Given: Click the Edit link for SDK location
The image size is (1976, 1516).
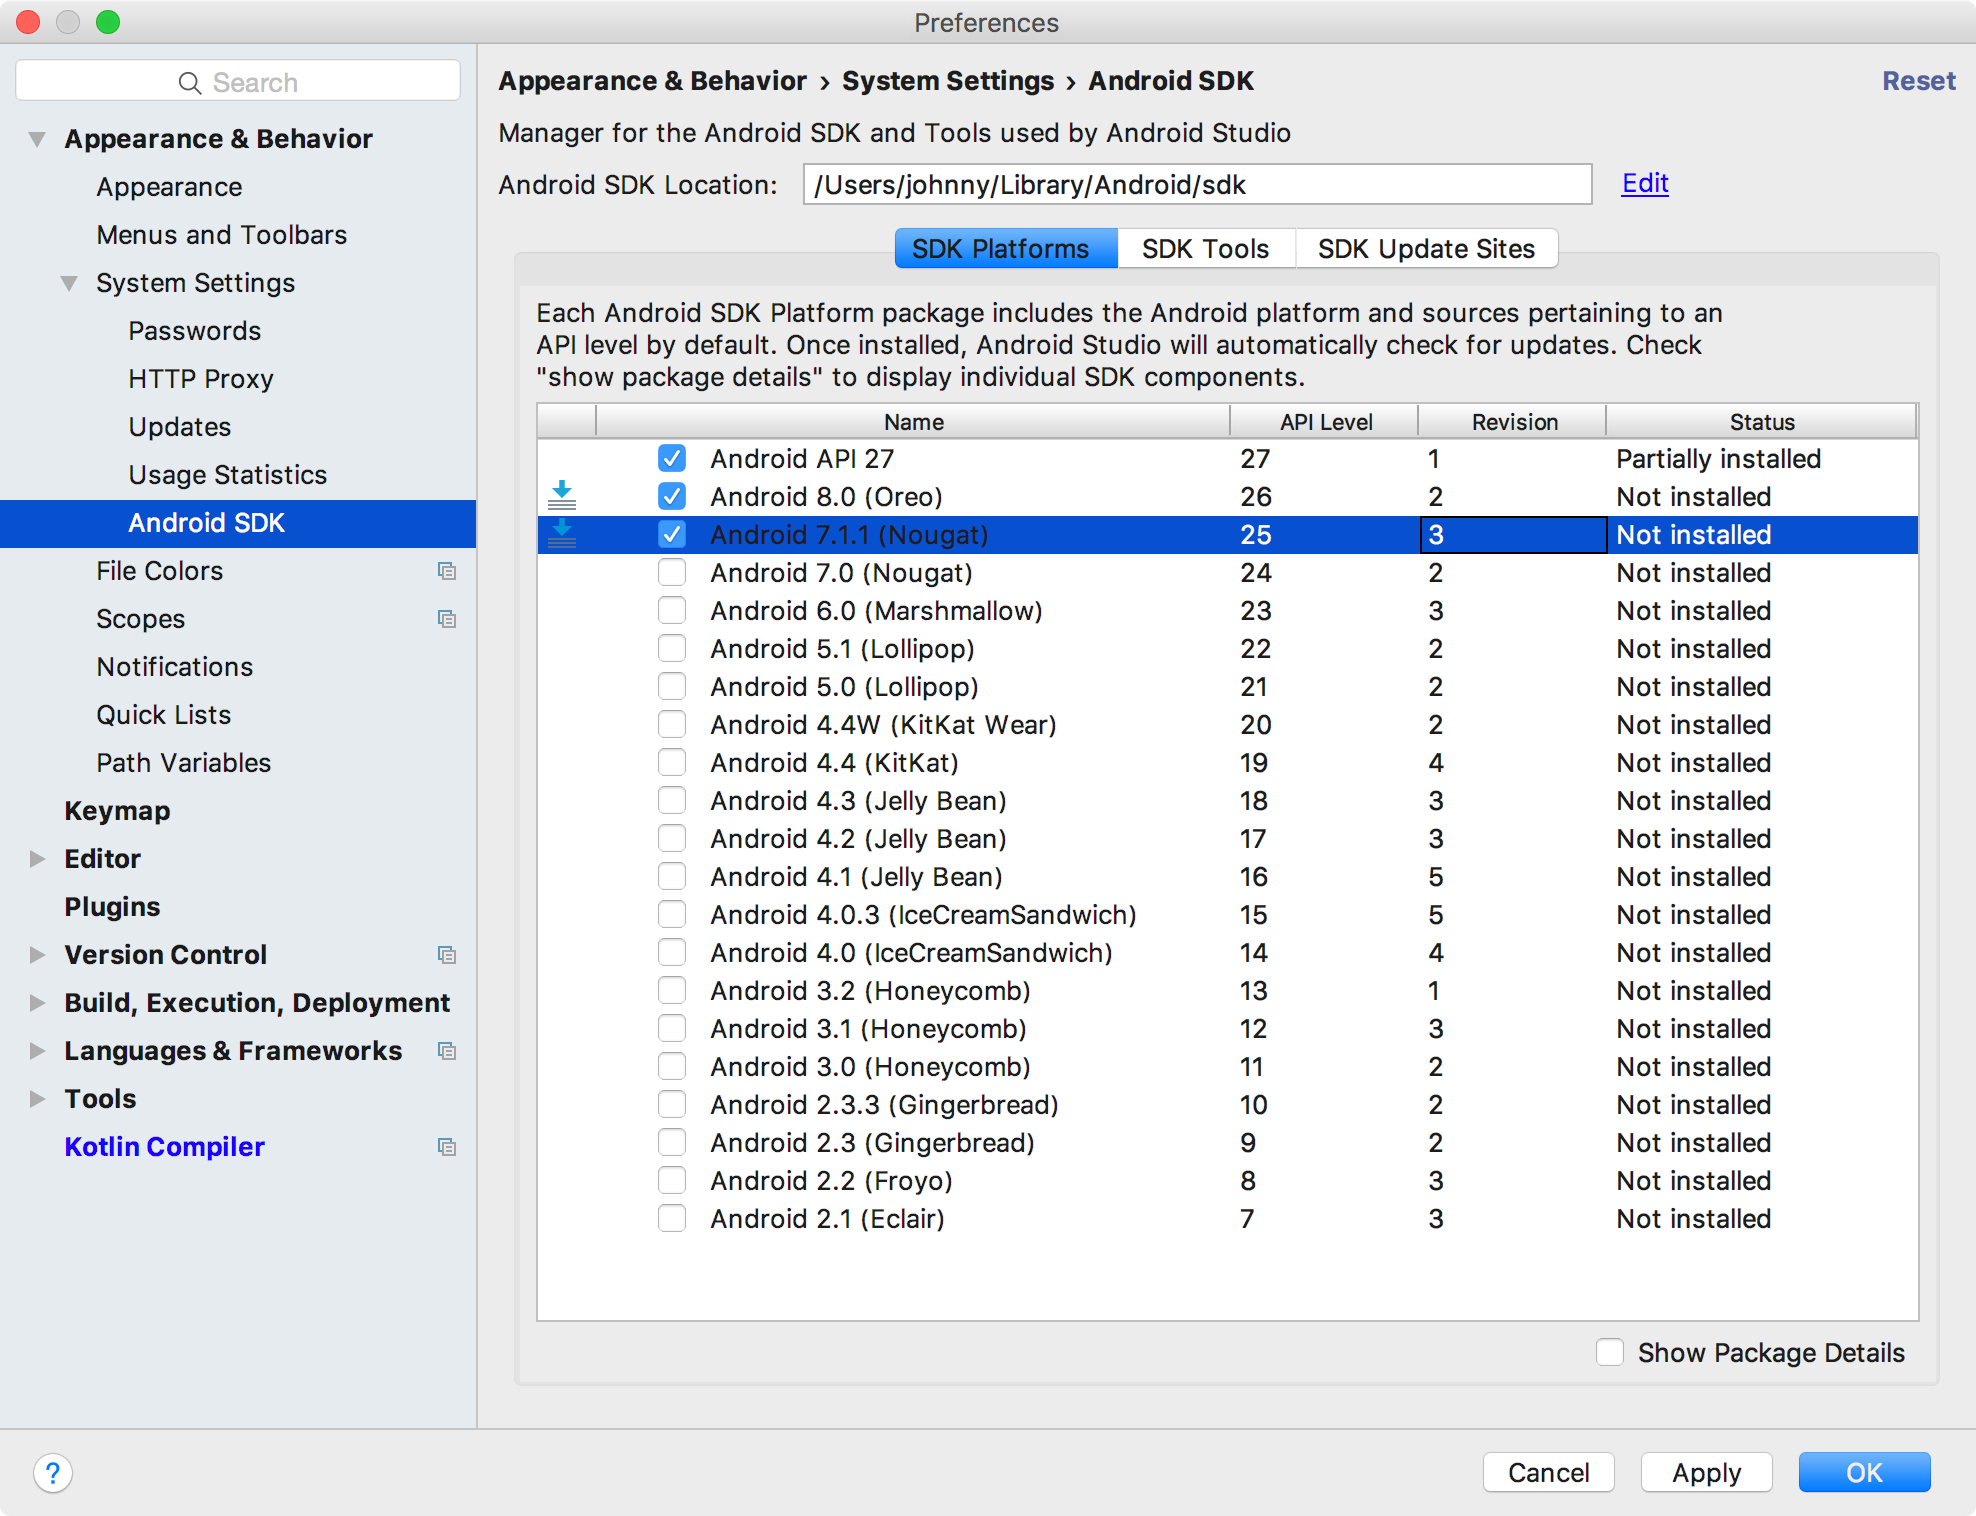Looking at the screenshot, I should [1645, 183].
